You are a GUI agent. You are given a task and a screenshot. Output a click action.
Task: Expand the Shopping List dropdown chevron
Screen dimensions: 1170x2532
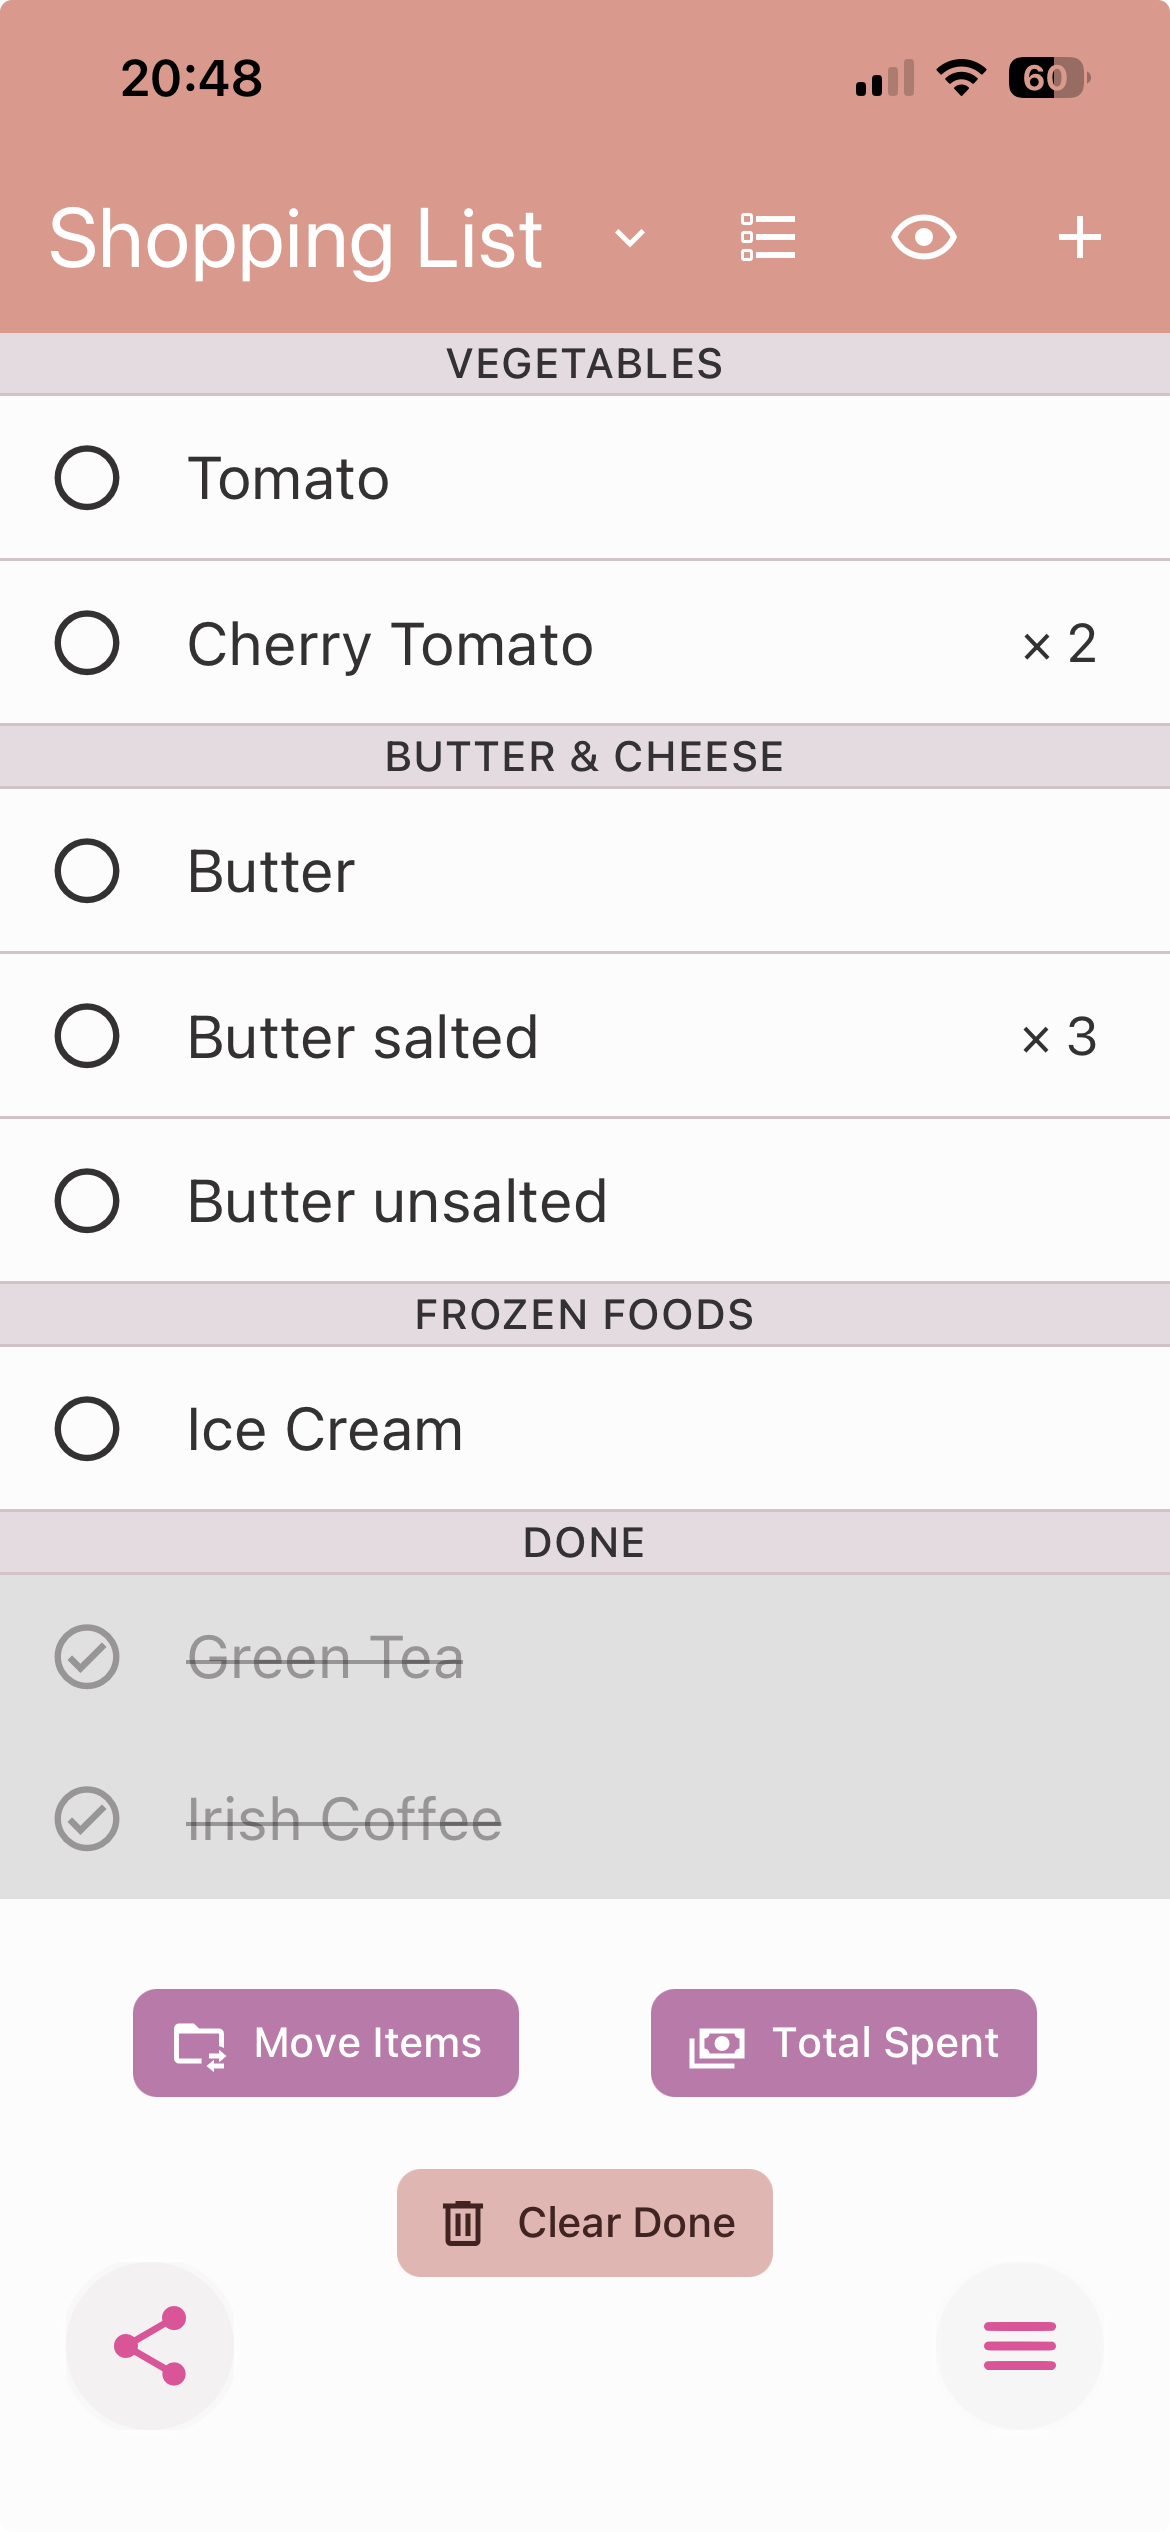coord(629,238)
